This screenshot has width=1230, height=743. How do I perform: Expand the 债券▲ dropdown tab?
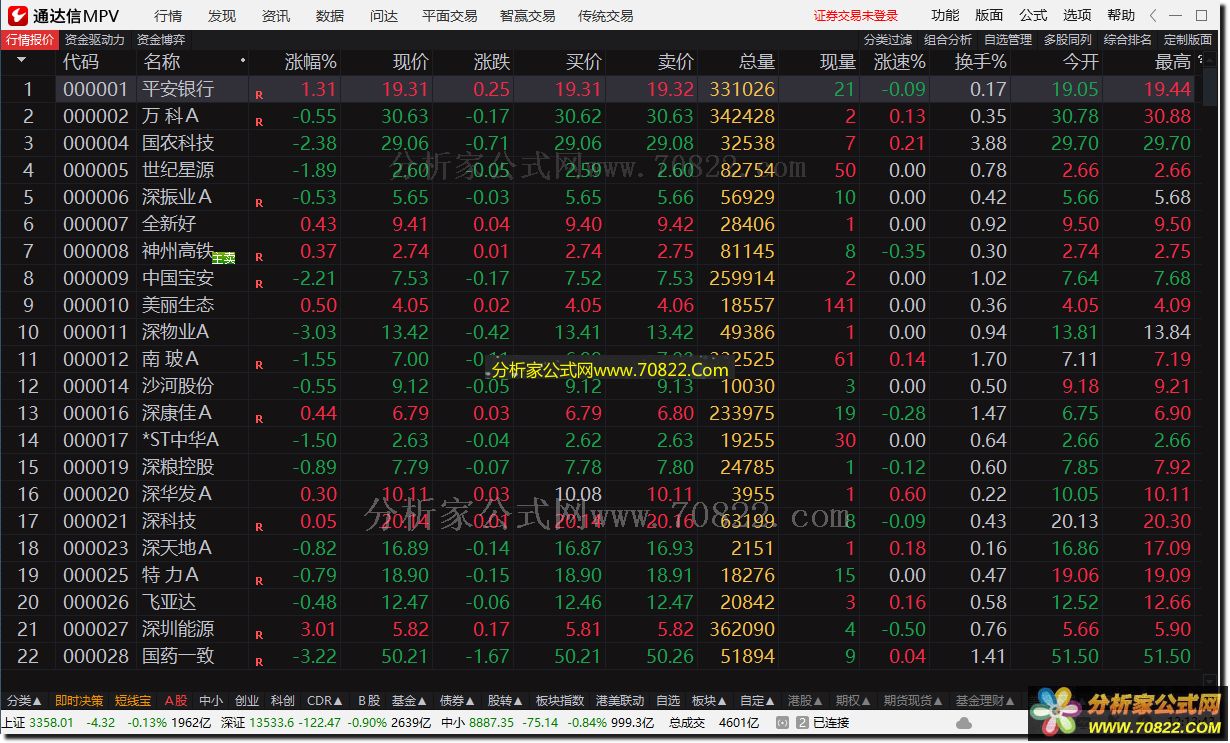coord(457,701)
